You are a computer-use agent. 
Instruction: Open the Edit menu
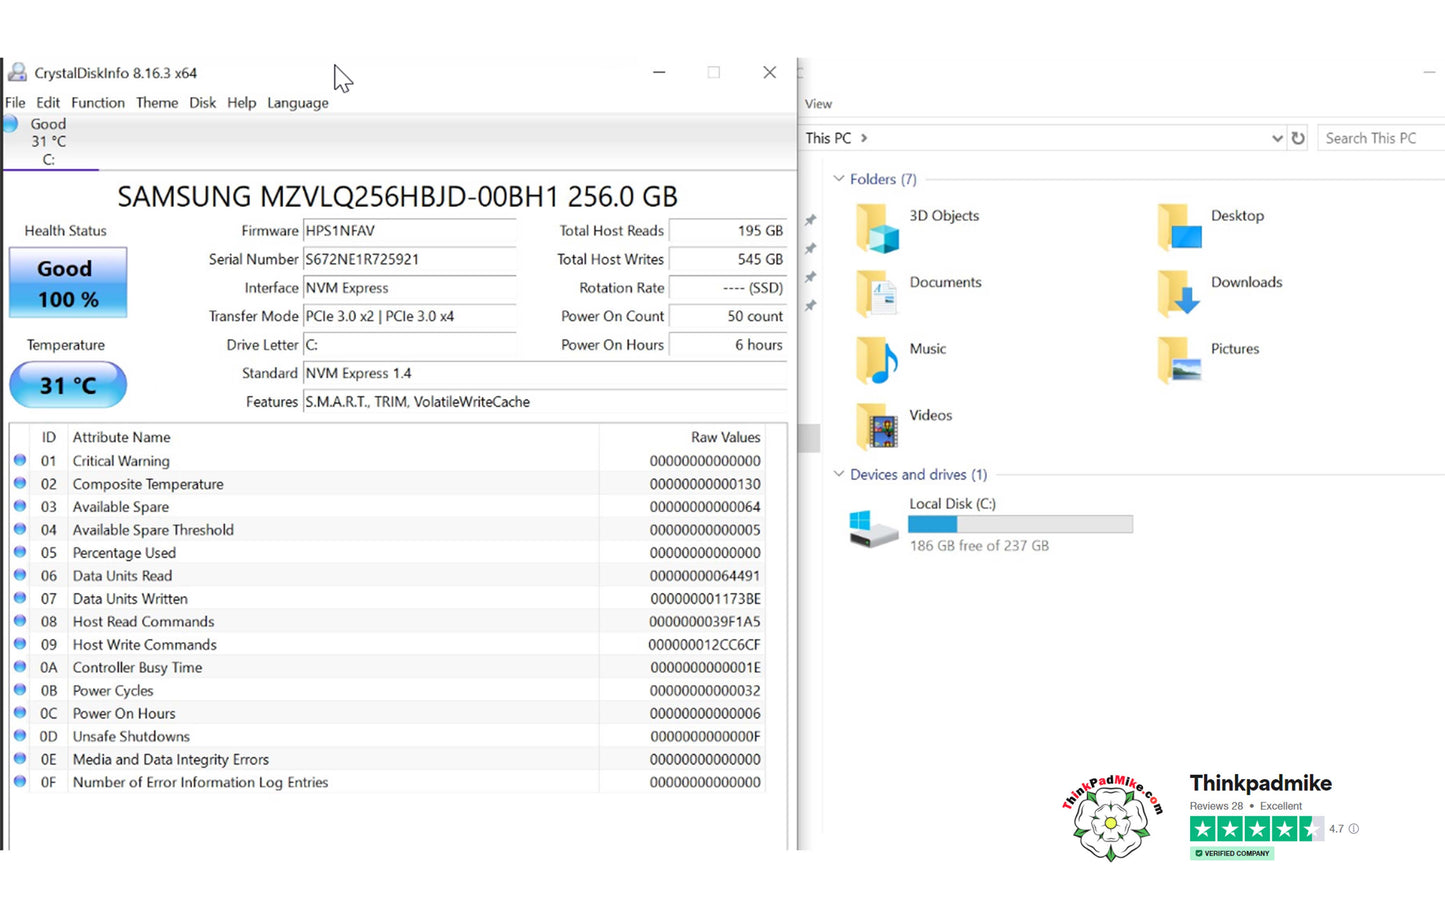tap(48, 103)
